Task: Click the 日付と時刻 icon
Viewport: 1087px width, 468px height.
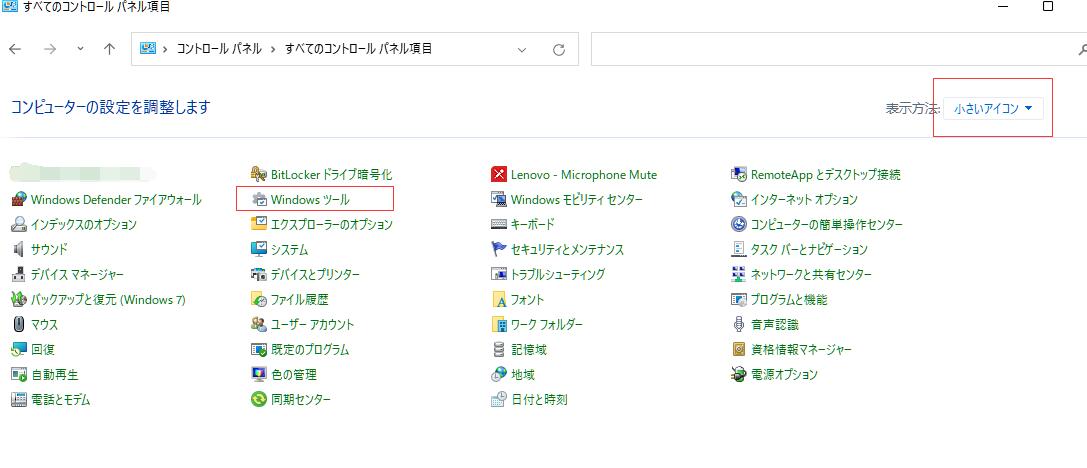Action: tap(499, 399)
